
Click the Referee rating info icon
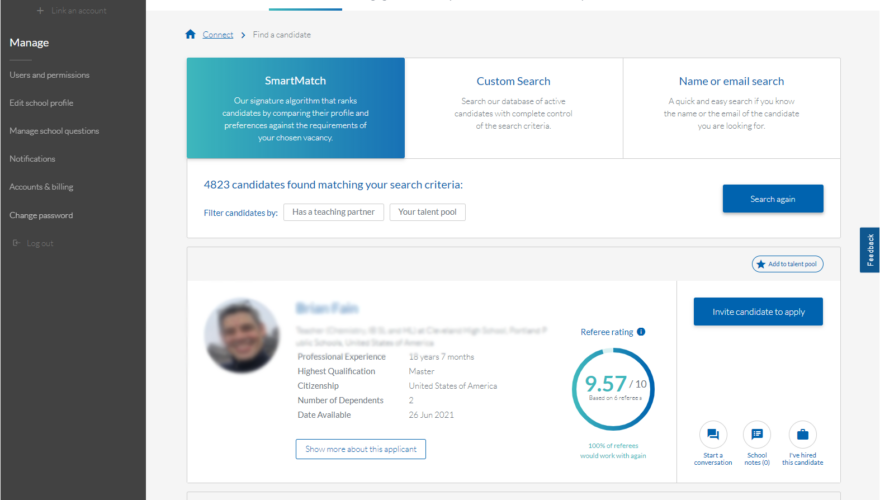[x=641, y=332]
